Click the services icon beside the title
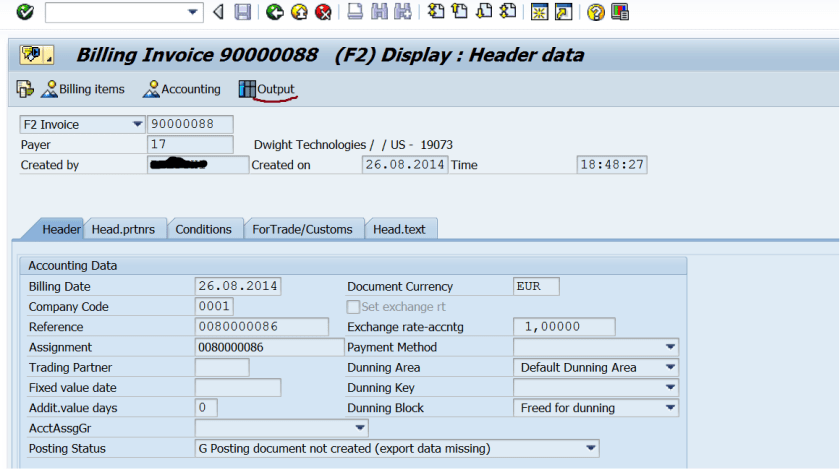Image resolution: width=840 pixels, height=470 pixels. pyautogui.click(x=36, y=55)
